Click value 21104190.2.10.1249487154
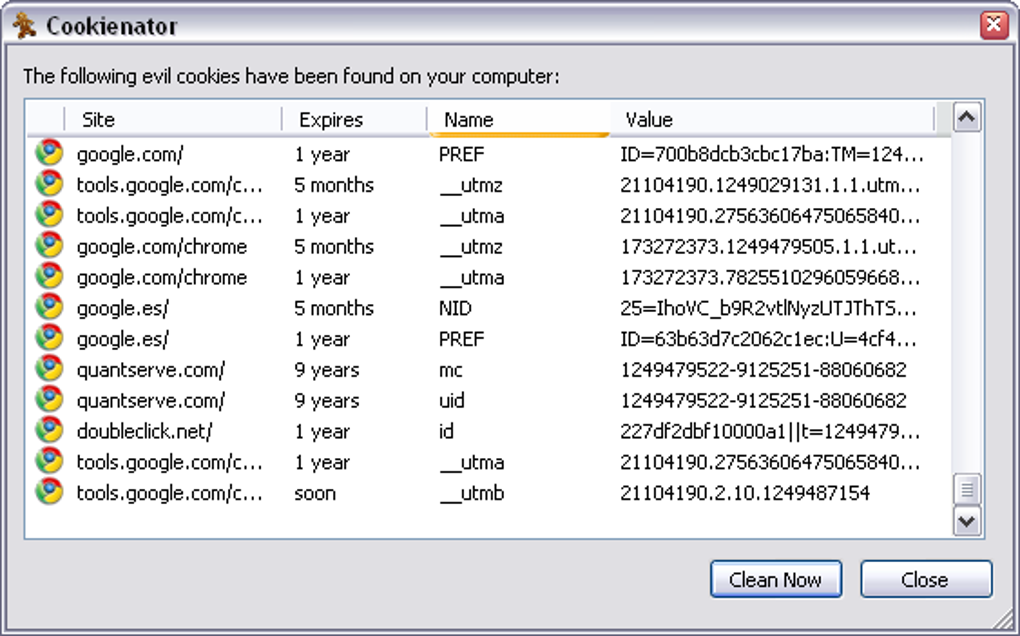1020x636 pixels. coord(745,494)
